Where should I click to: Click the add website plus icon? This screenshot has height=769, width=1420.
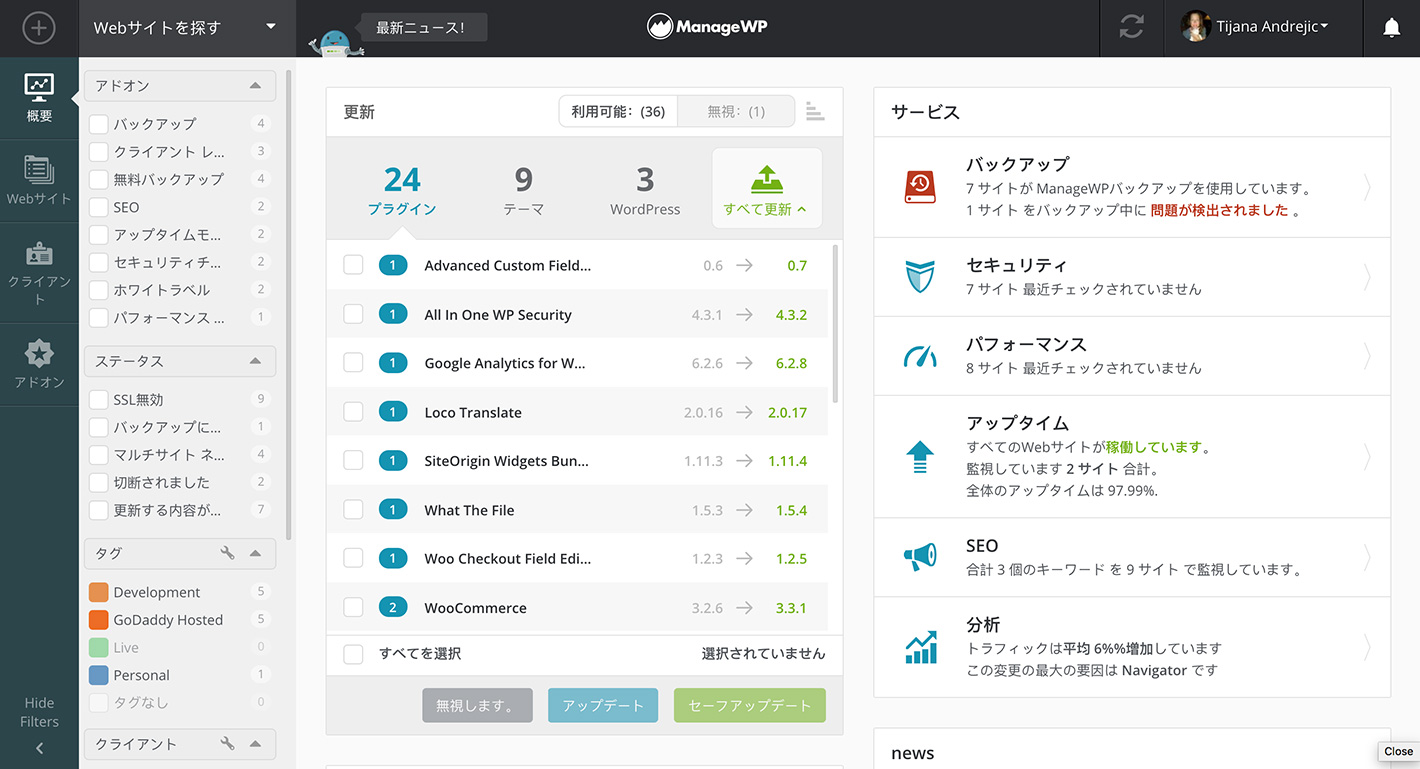click(x=39, y=28)
